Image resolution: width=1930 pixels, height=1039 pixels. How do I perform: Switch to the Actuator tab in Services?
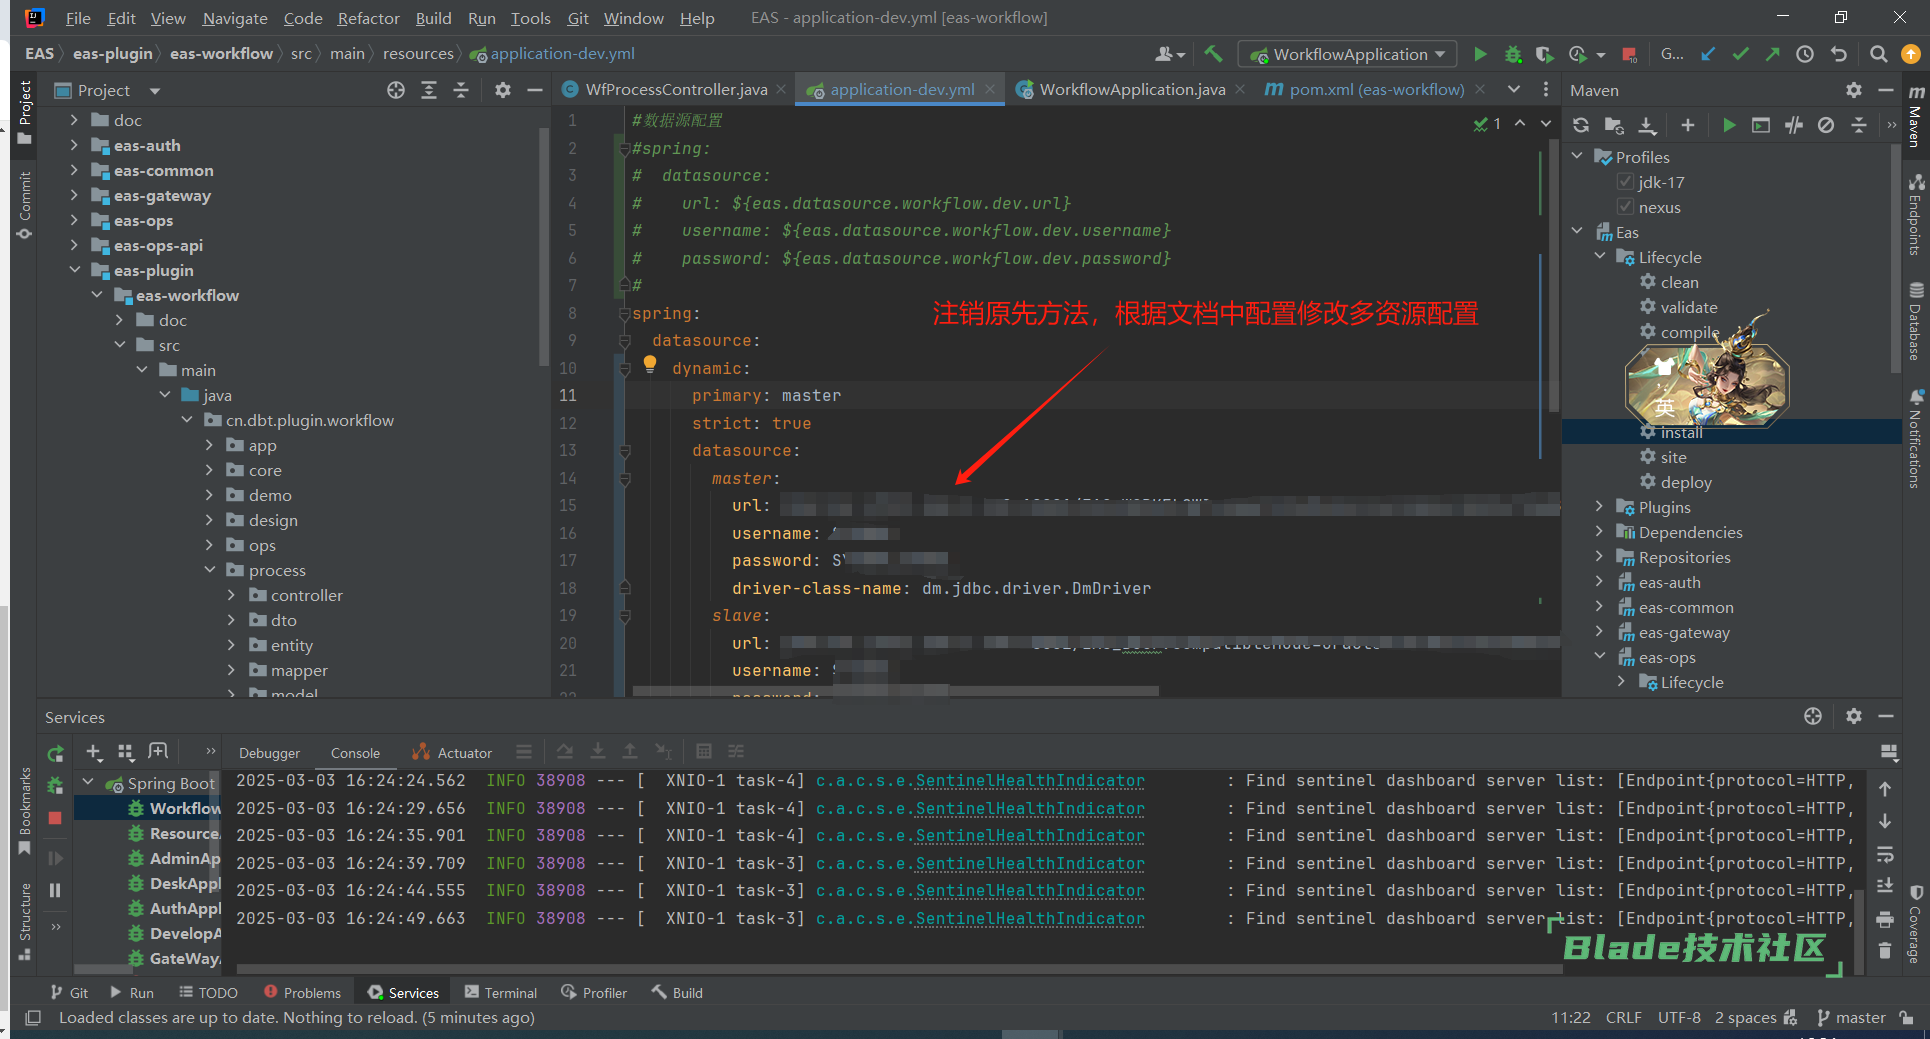(x=452, y=752)
